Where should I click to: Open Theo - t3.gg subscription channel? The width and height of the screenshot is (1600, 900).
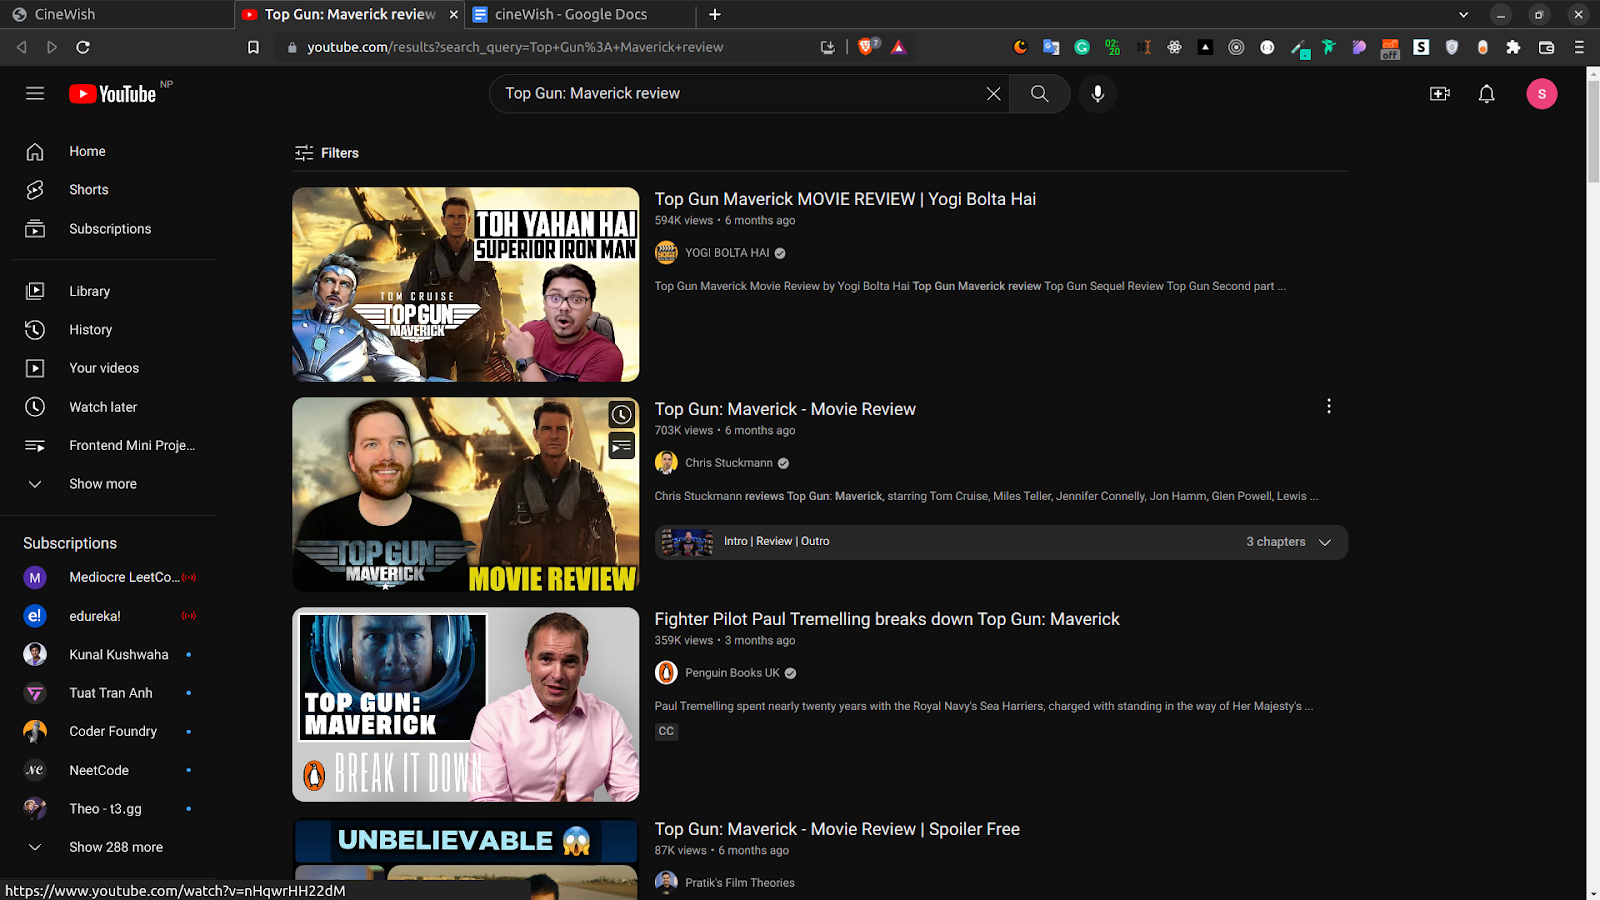[114, 809]
